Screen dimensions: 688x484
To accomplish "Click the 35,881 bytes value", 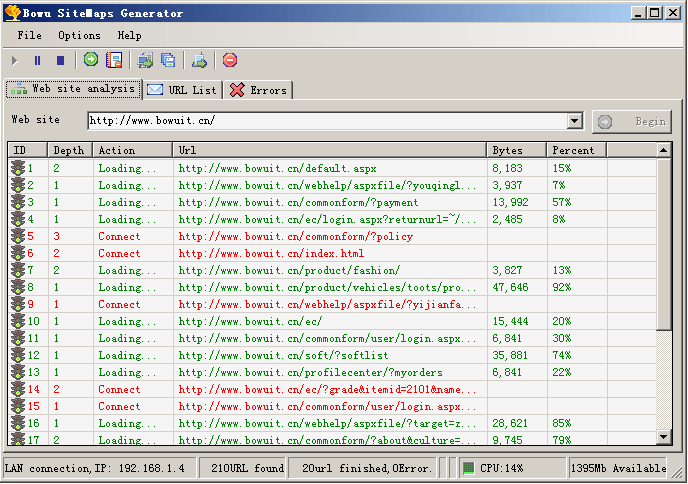I will [x=510, y=355].
